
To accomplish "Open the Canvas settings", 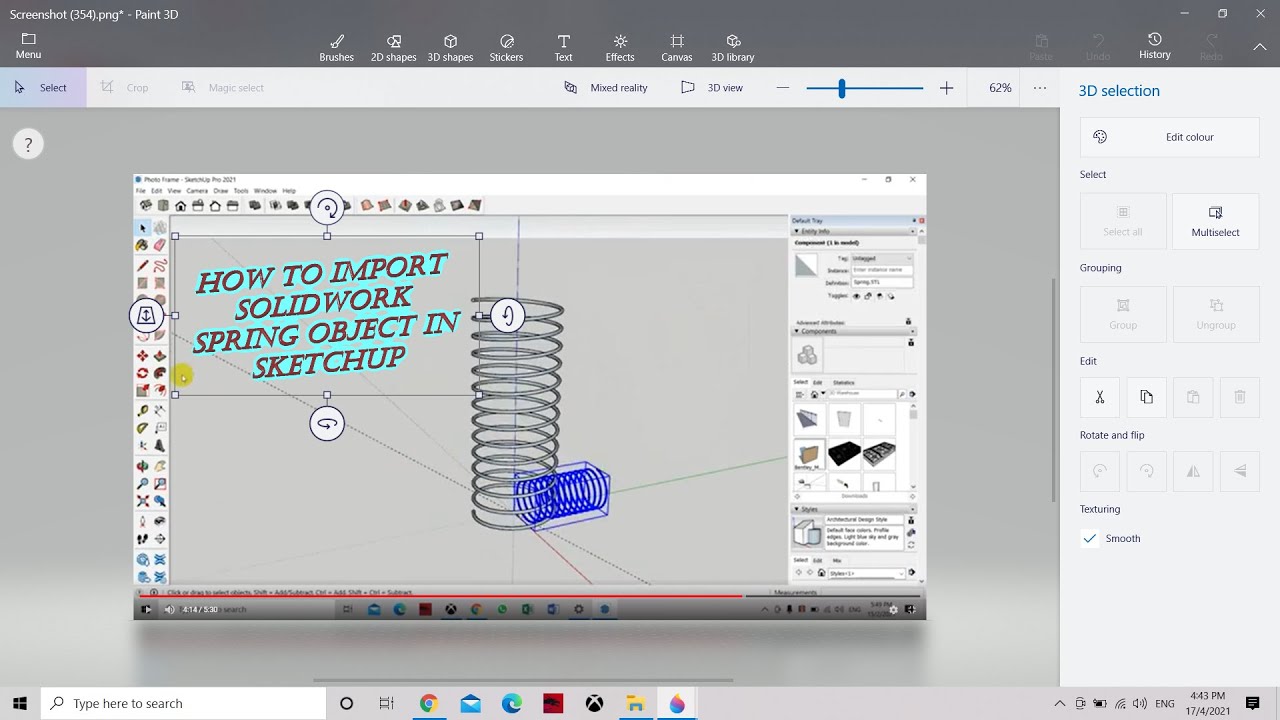I will [677, 47].
